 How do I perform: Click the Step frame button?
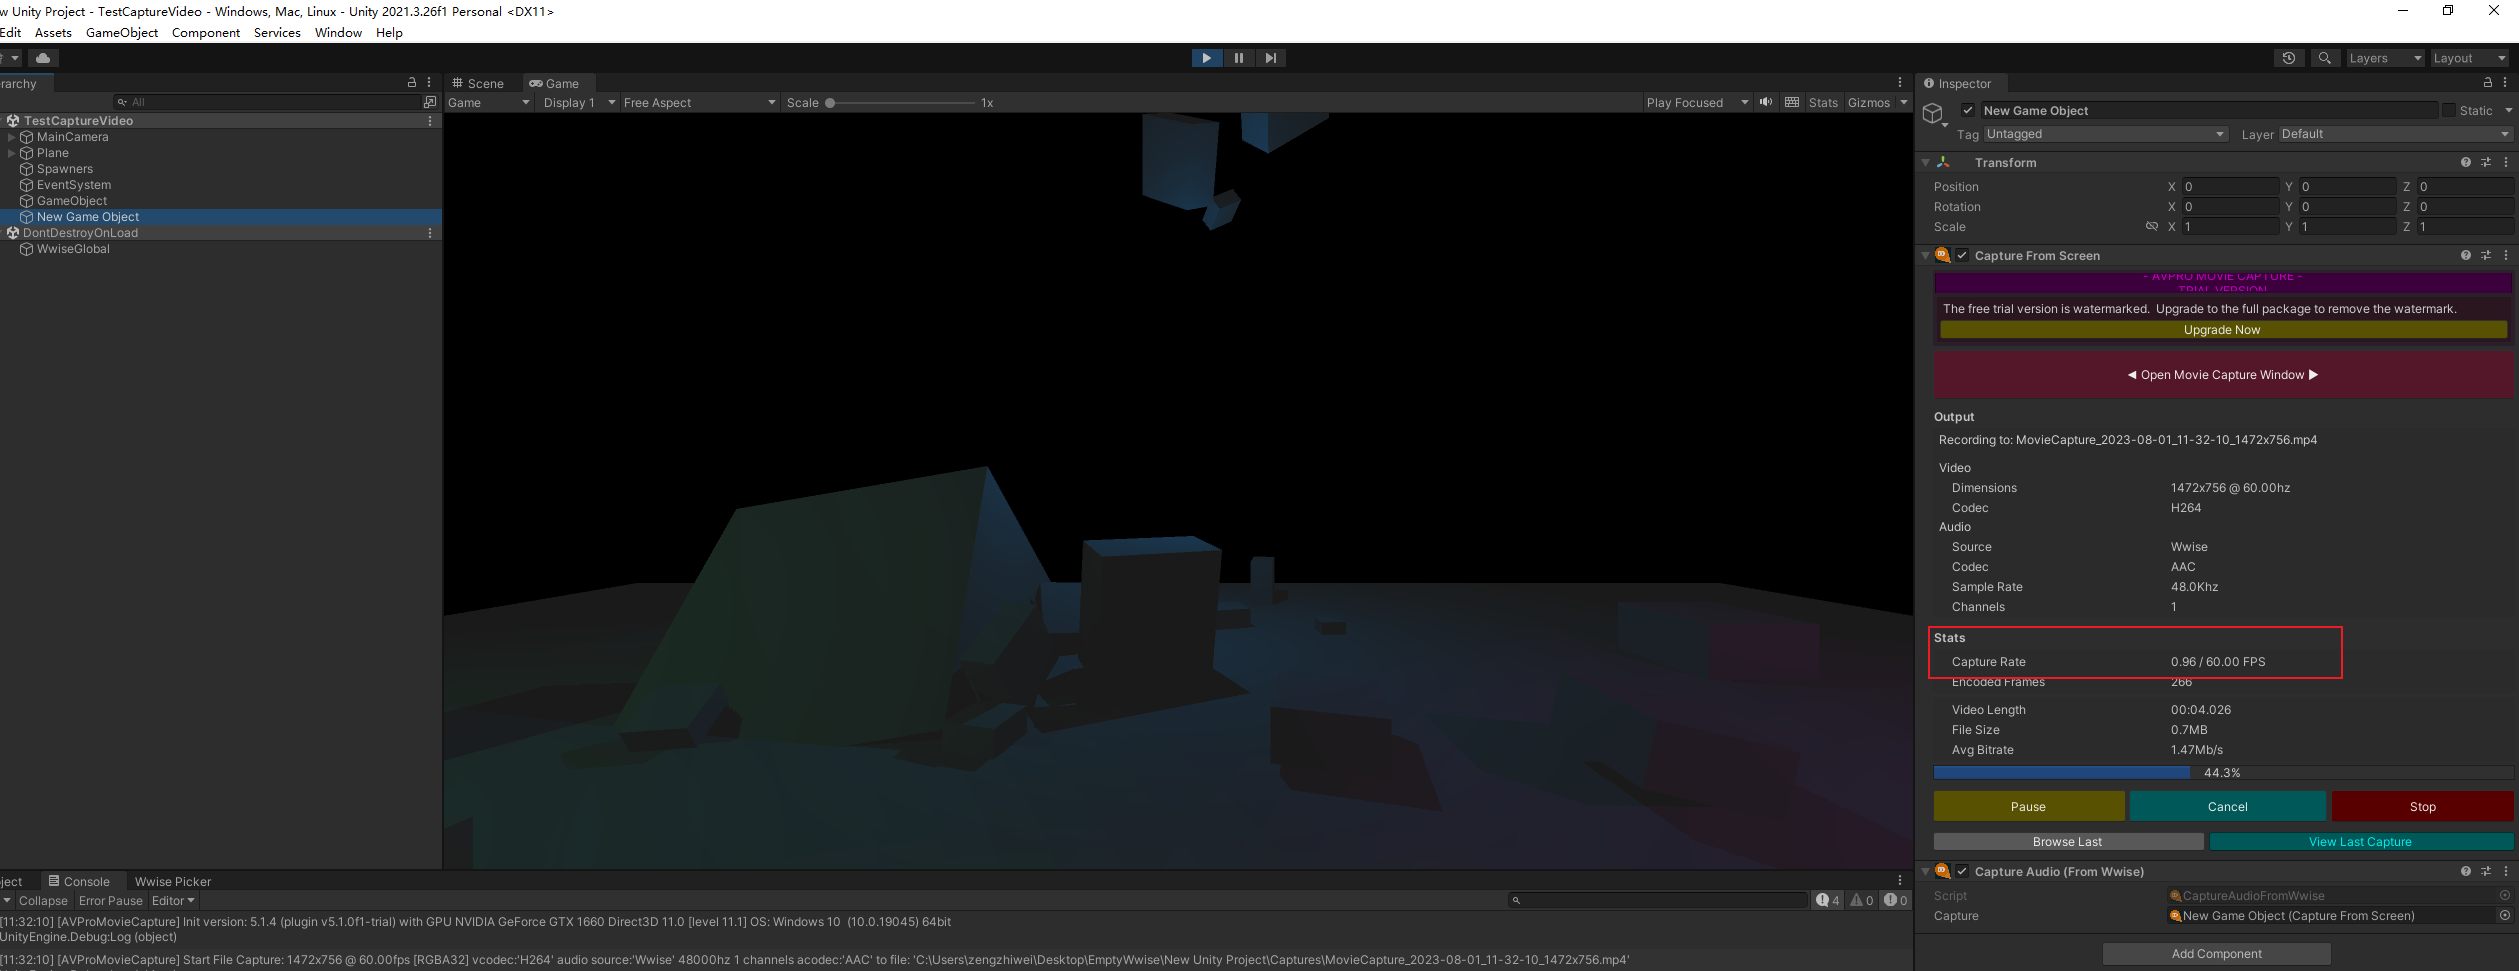(1270, 57)
